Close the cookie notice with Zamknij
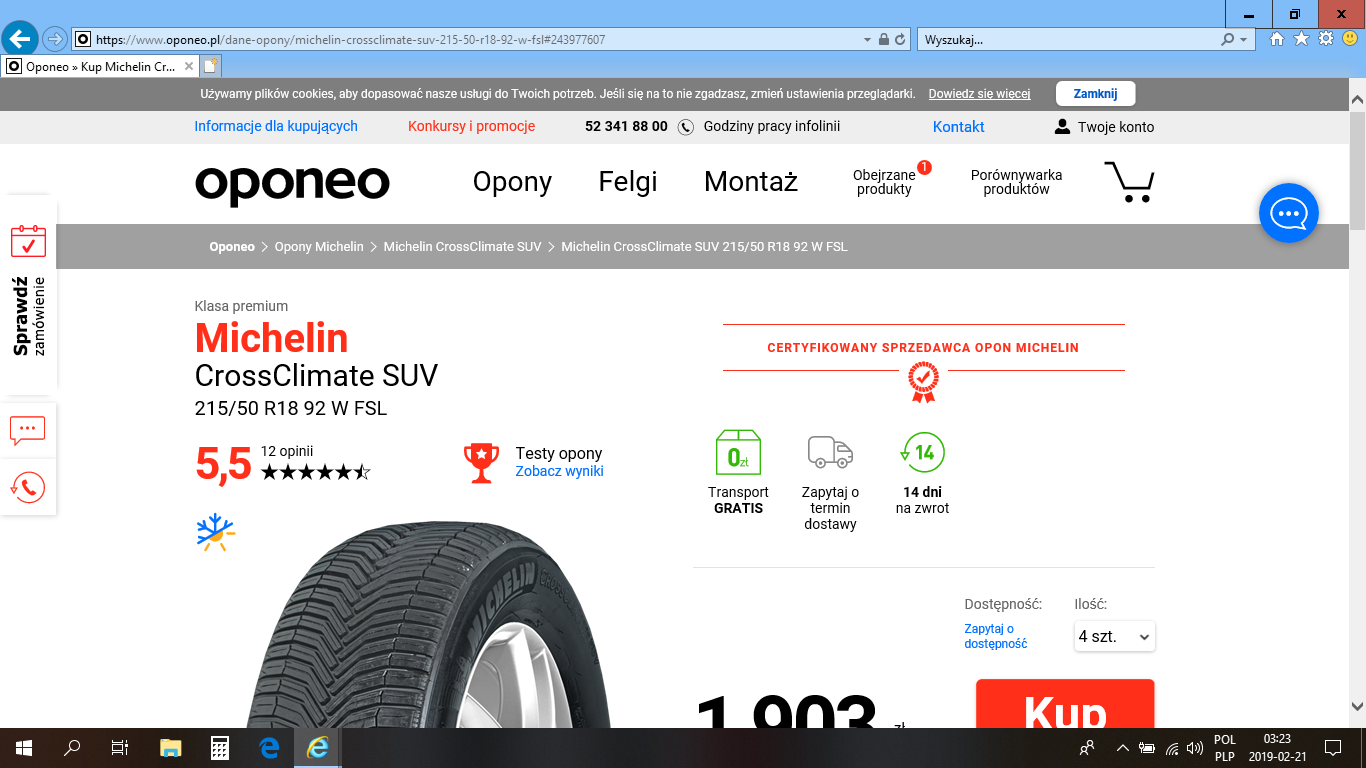1366x768 pixels. [x=1095, y=94]
